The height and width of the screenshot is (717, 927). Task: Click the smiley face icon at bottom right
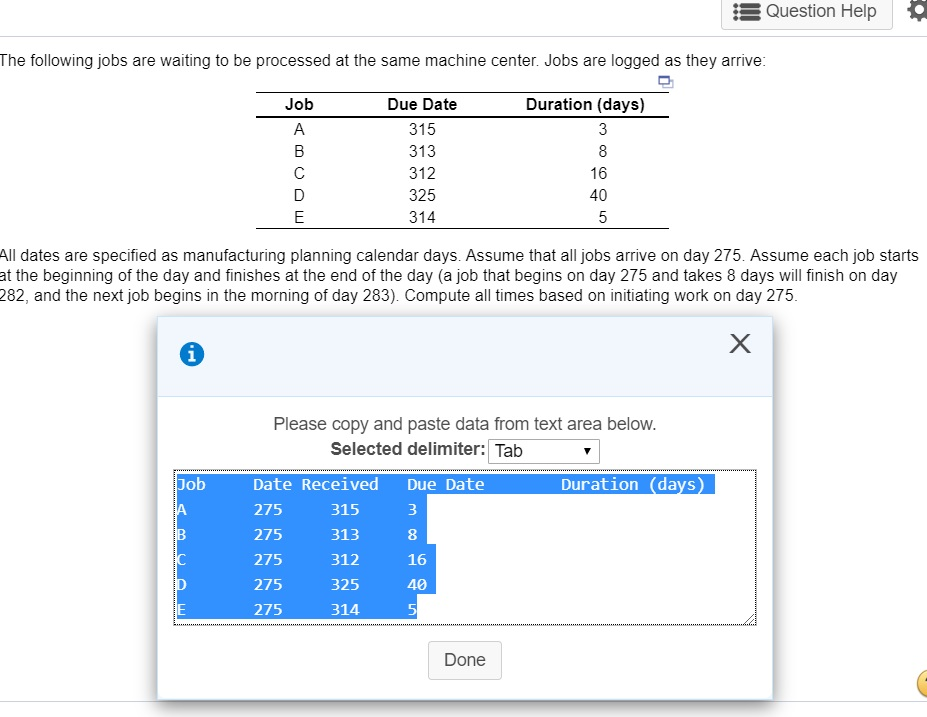pos(922,683)
